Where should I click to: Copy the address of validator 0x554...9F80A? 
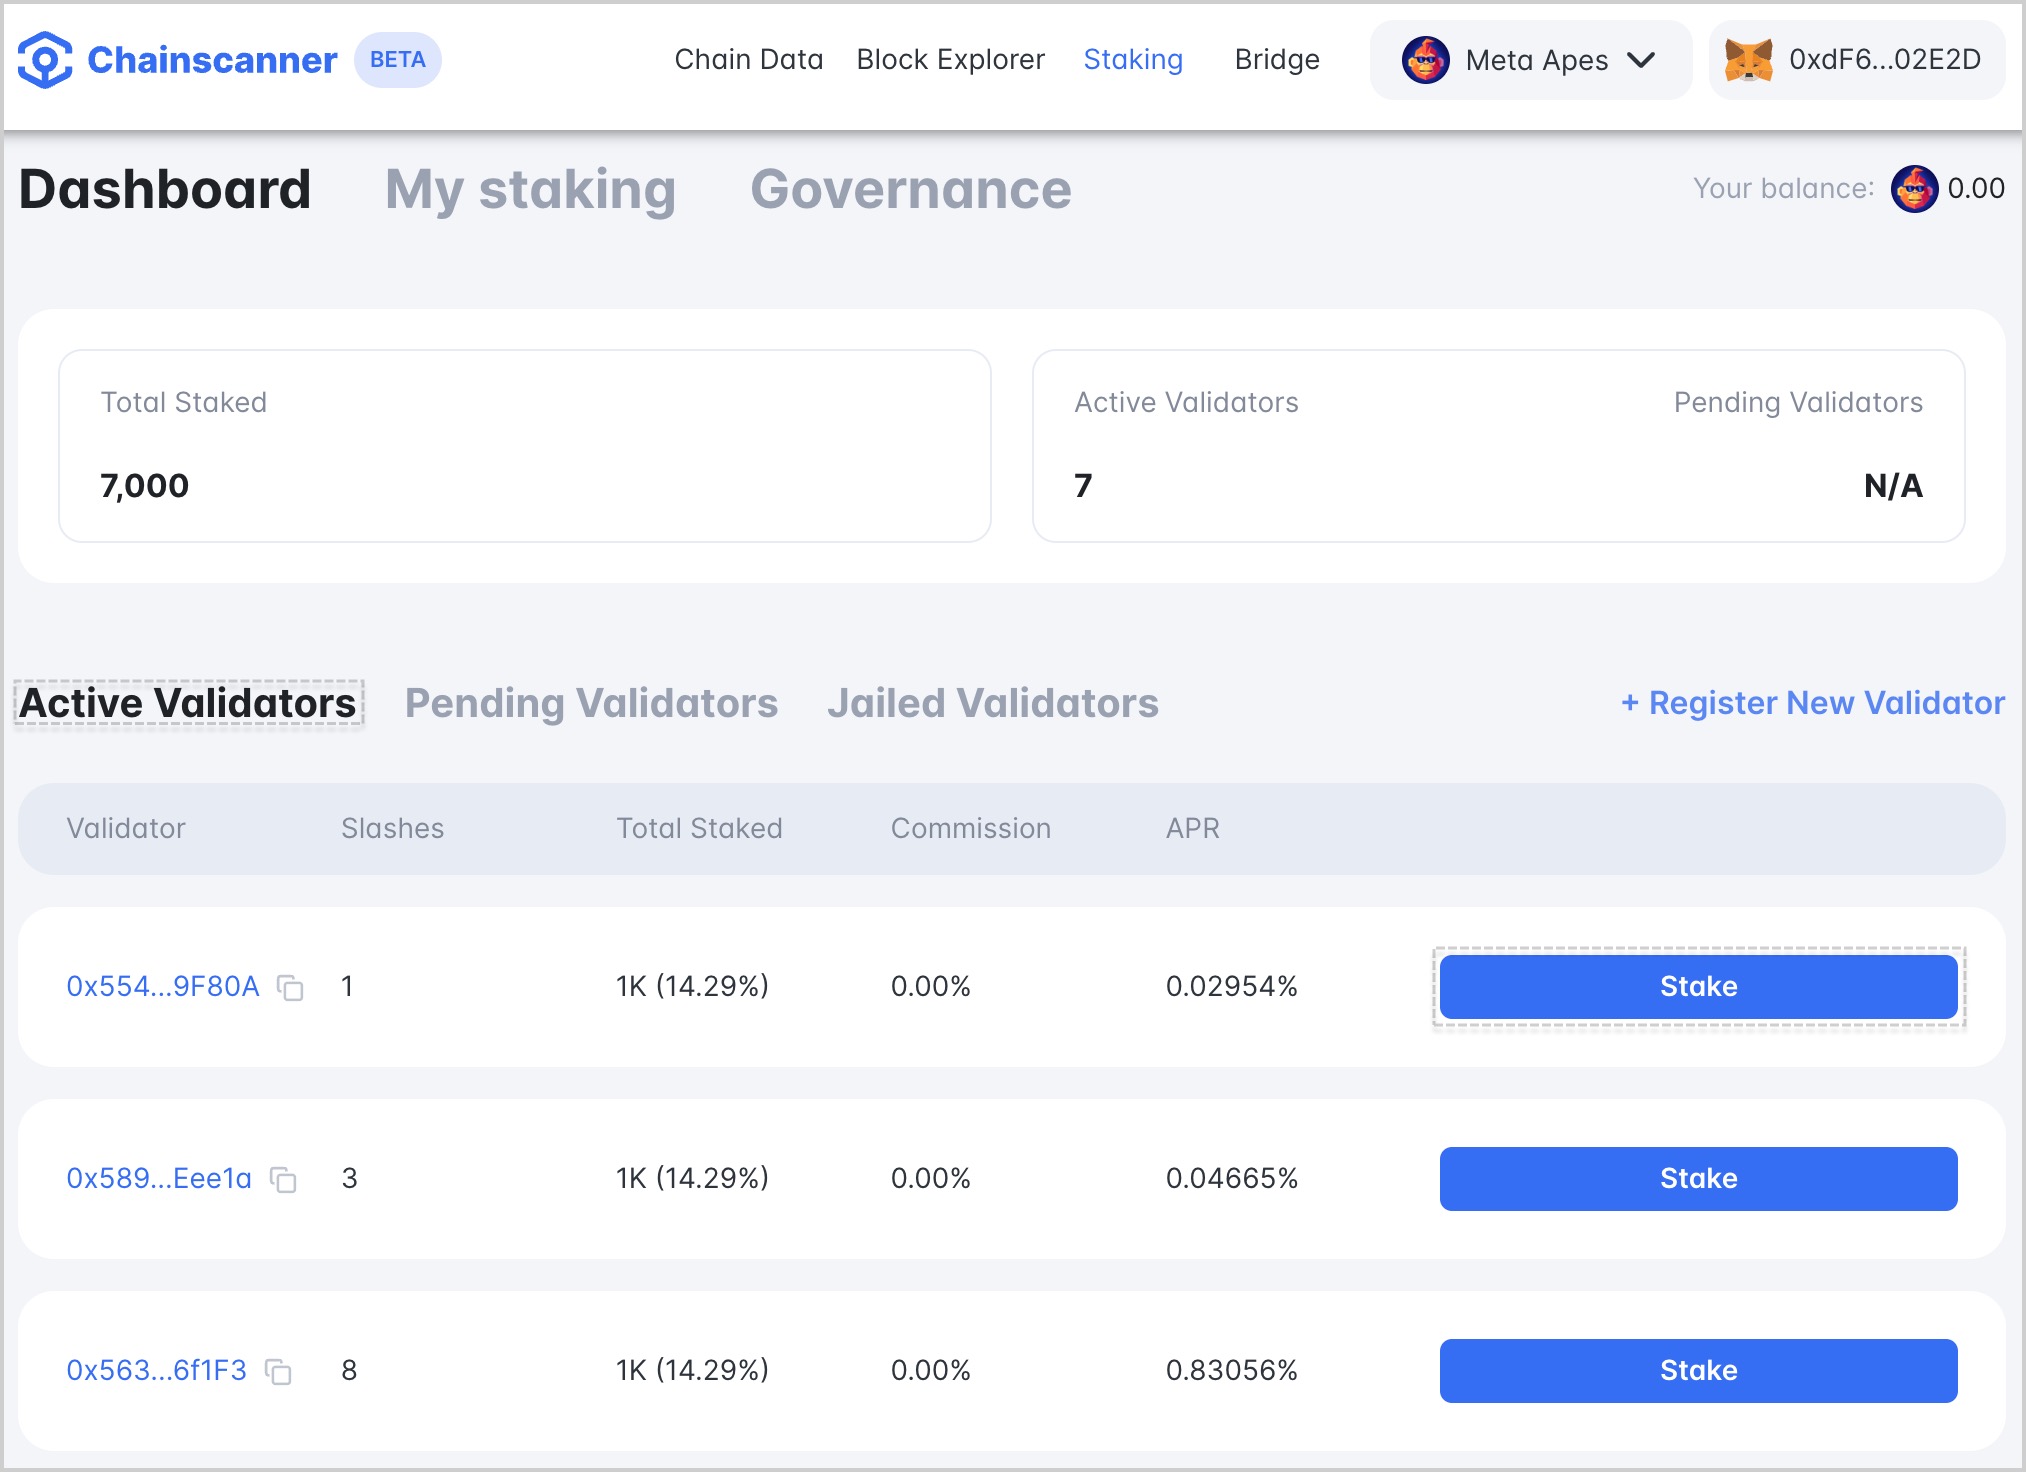click(290, 988)
